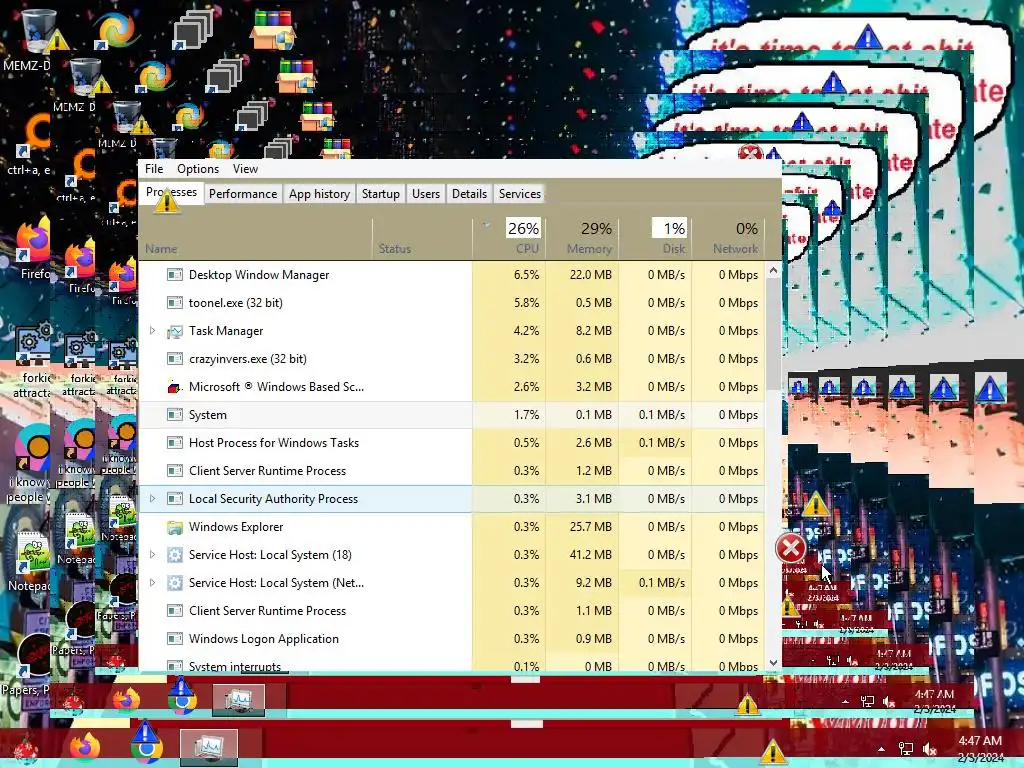1024x768 pixels.
Task: Click the crazyinvers.exe process icon
Action: [174, 359]
